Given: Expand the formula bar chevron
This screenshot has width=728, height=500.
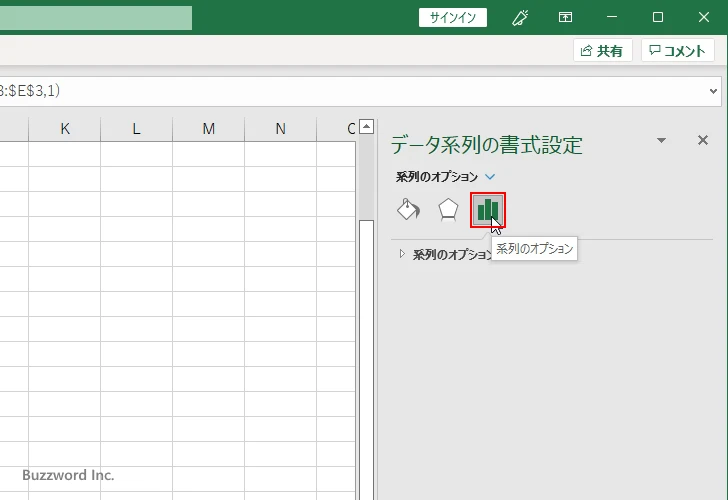Looking at the screenshot, I should pyautogui.click(x=713, y=91).
